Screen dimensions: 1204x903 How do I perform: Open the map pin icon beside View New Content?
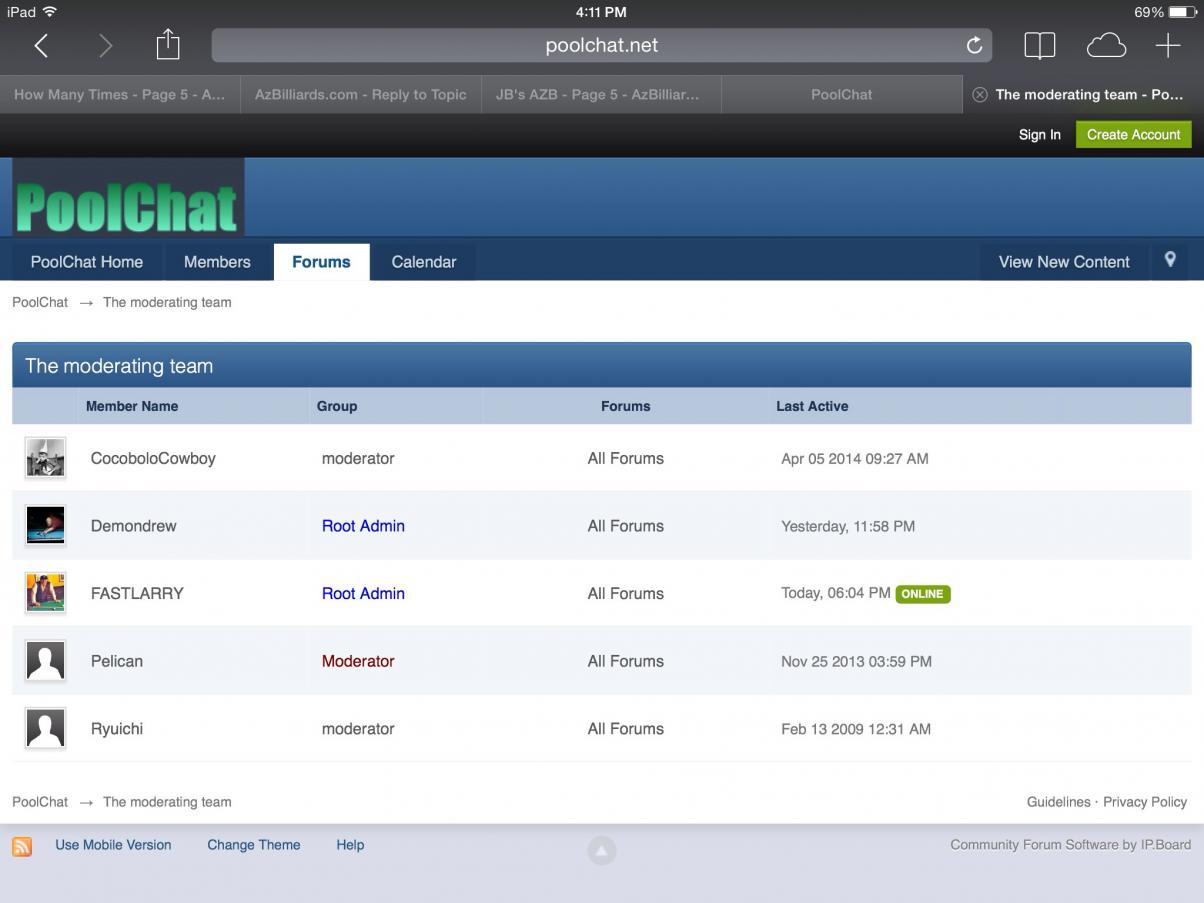1170,260
